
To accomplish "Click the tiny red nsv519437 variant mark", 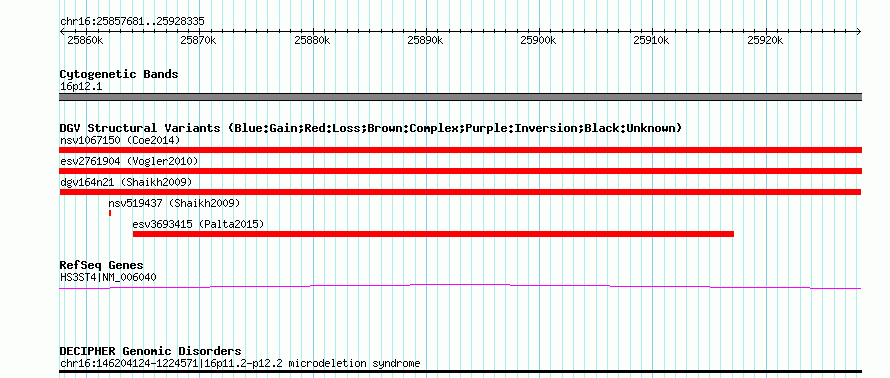I will 110,213.
